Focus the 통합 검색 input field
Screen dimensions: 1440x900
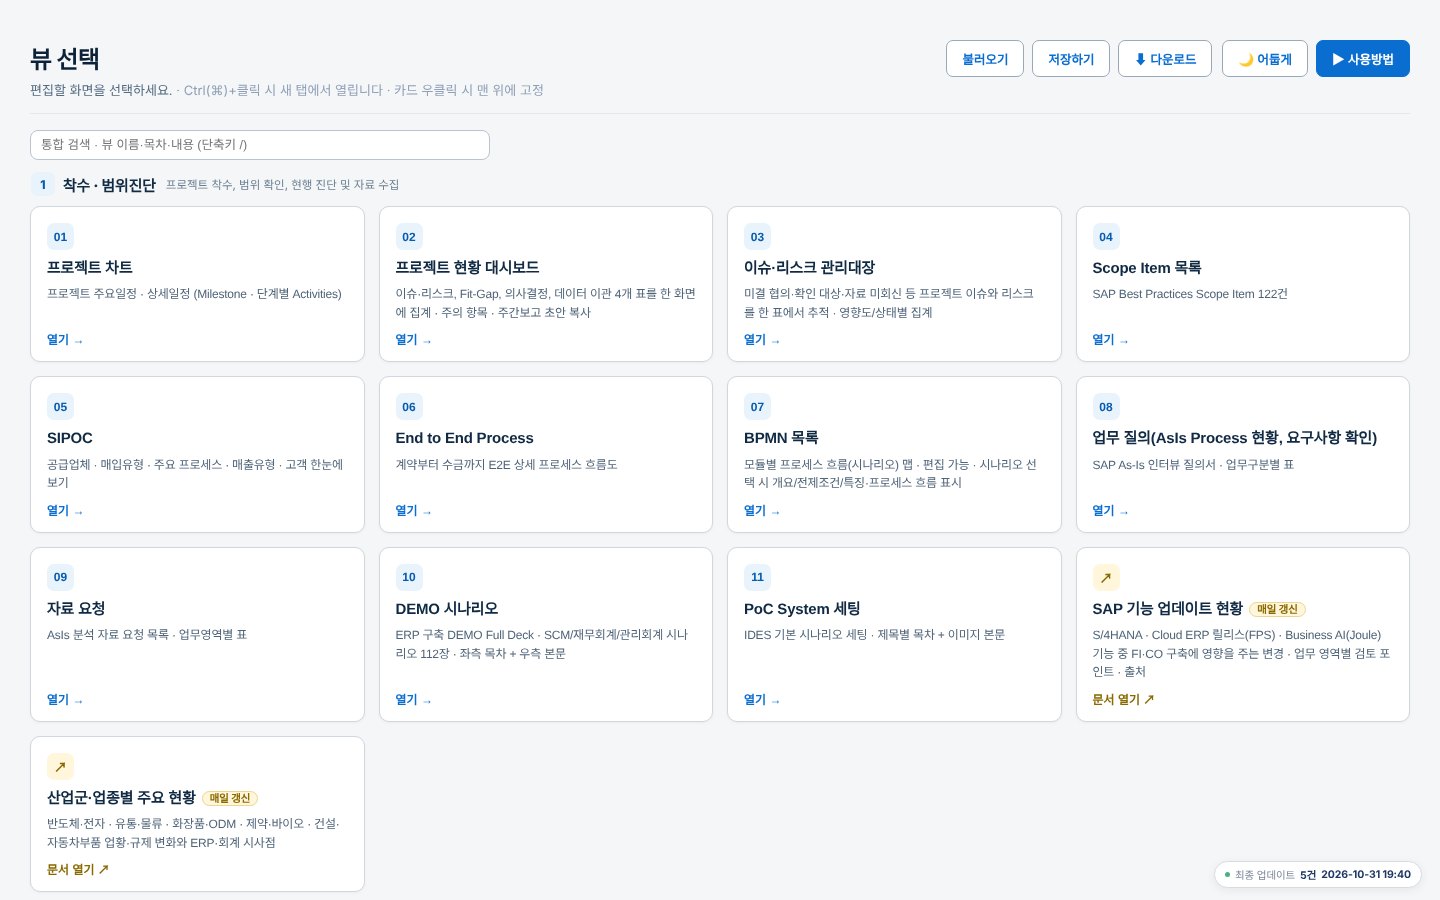click(260, 145)
